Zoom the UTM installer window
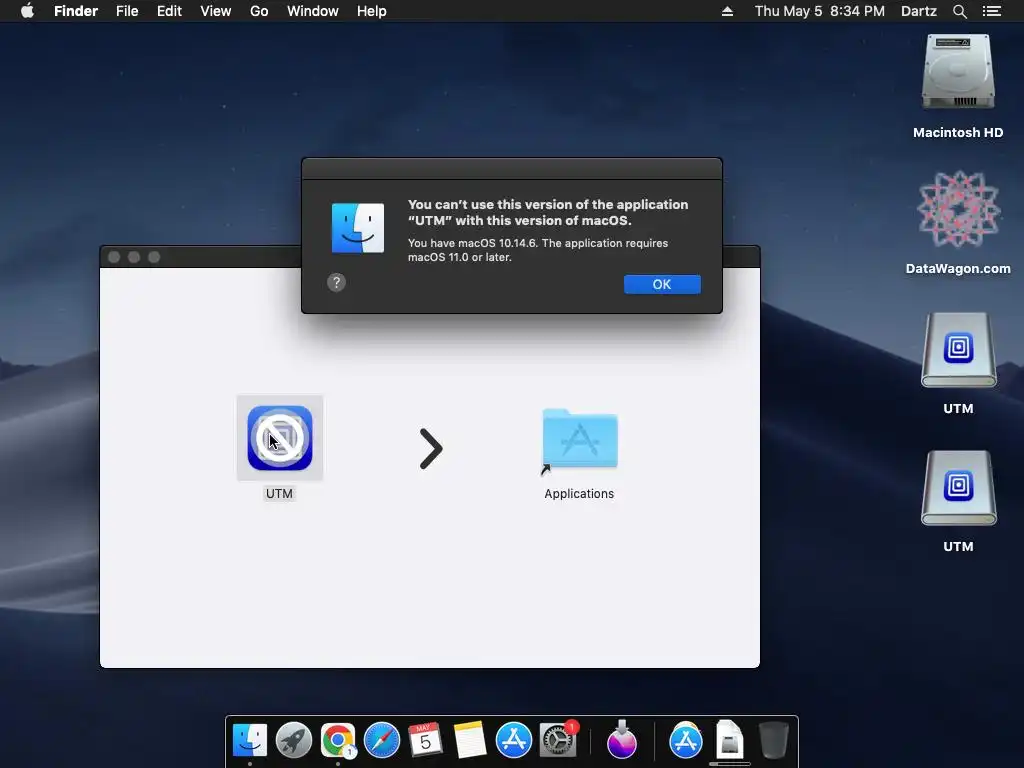Viewport: 1024px width, 768px height. point(154,257)
